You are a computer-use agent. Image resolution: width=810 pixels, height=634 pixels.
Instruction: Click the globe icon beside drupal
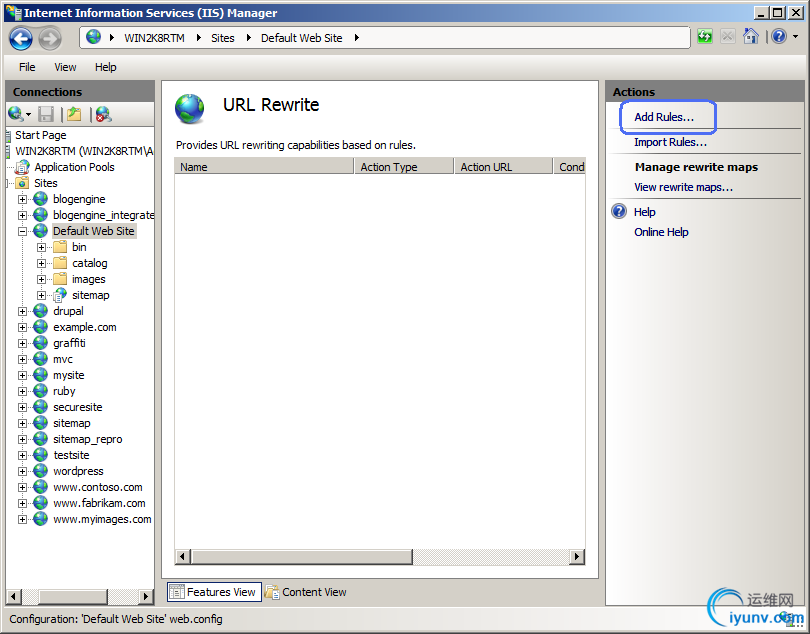[x=40, y=311]
